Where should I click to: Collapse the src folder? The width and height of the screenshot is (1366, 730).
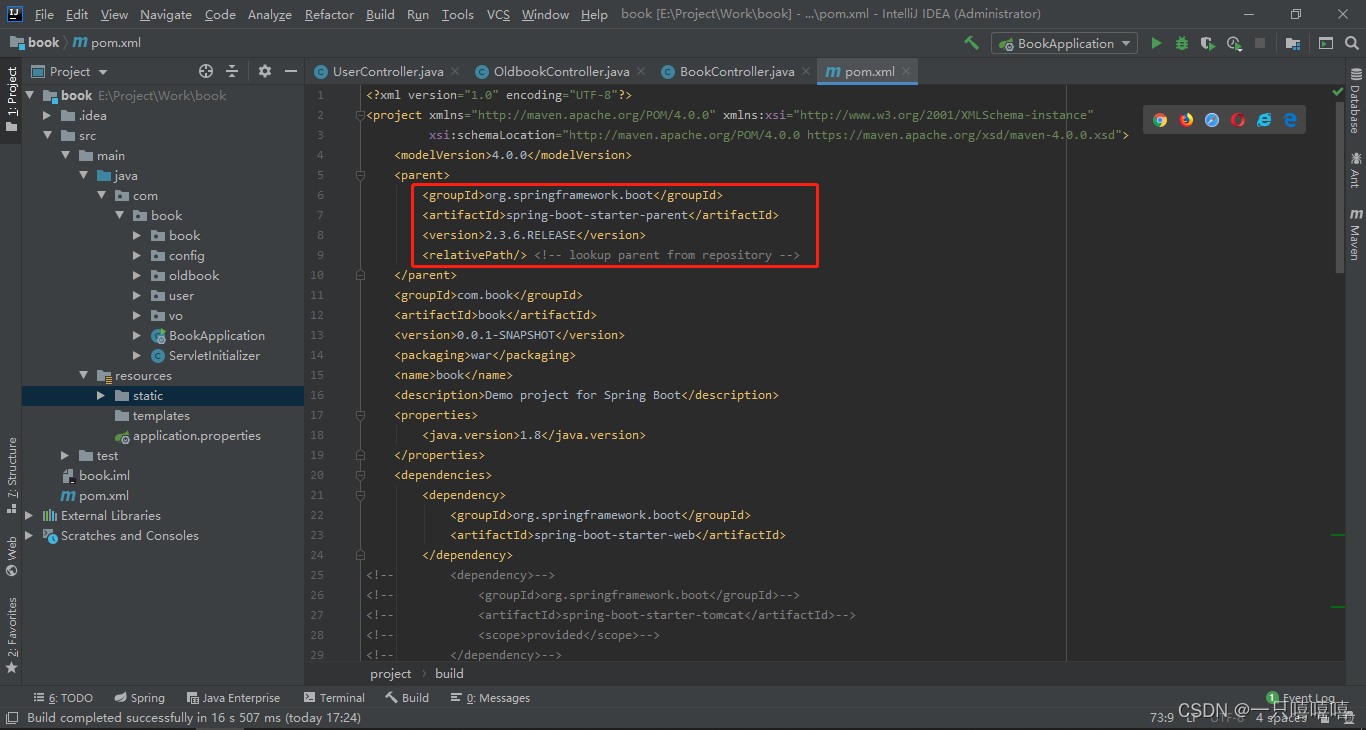[48, 136]
